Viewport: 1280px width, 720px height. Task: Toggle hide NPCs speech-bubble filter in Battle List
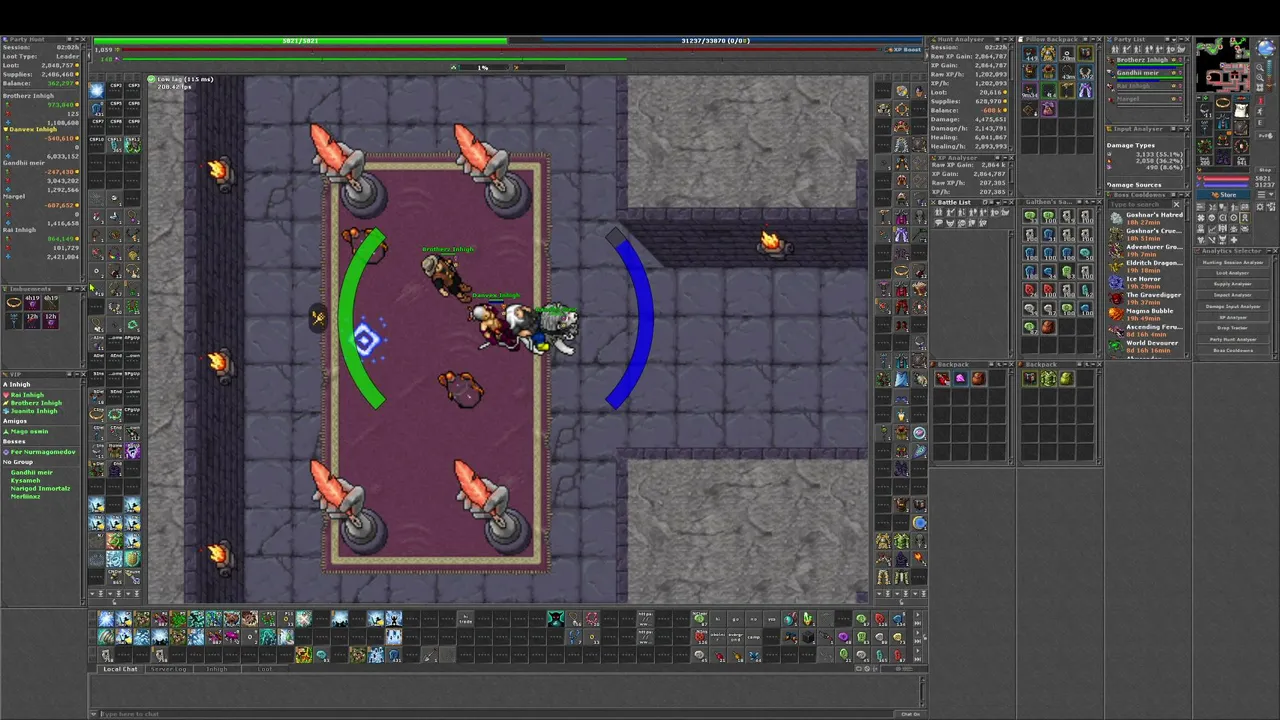coord(940,222)
